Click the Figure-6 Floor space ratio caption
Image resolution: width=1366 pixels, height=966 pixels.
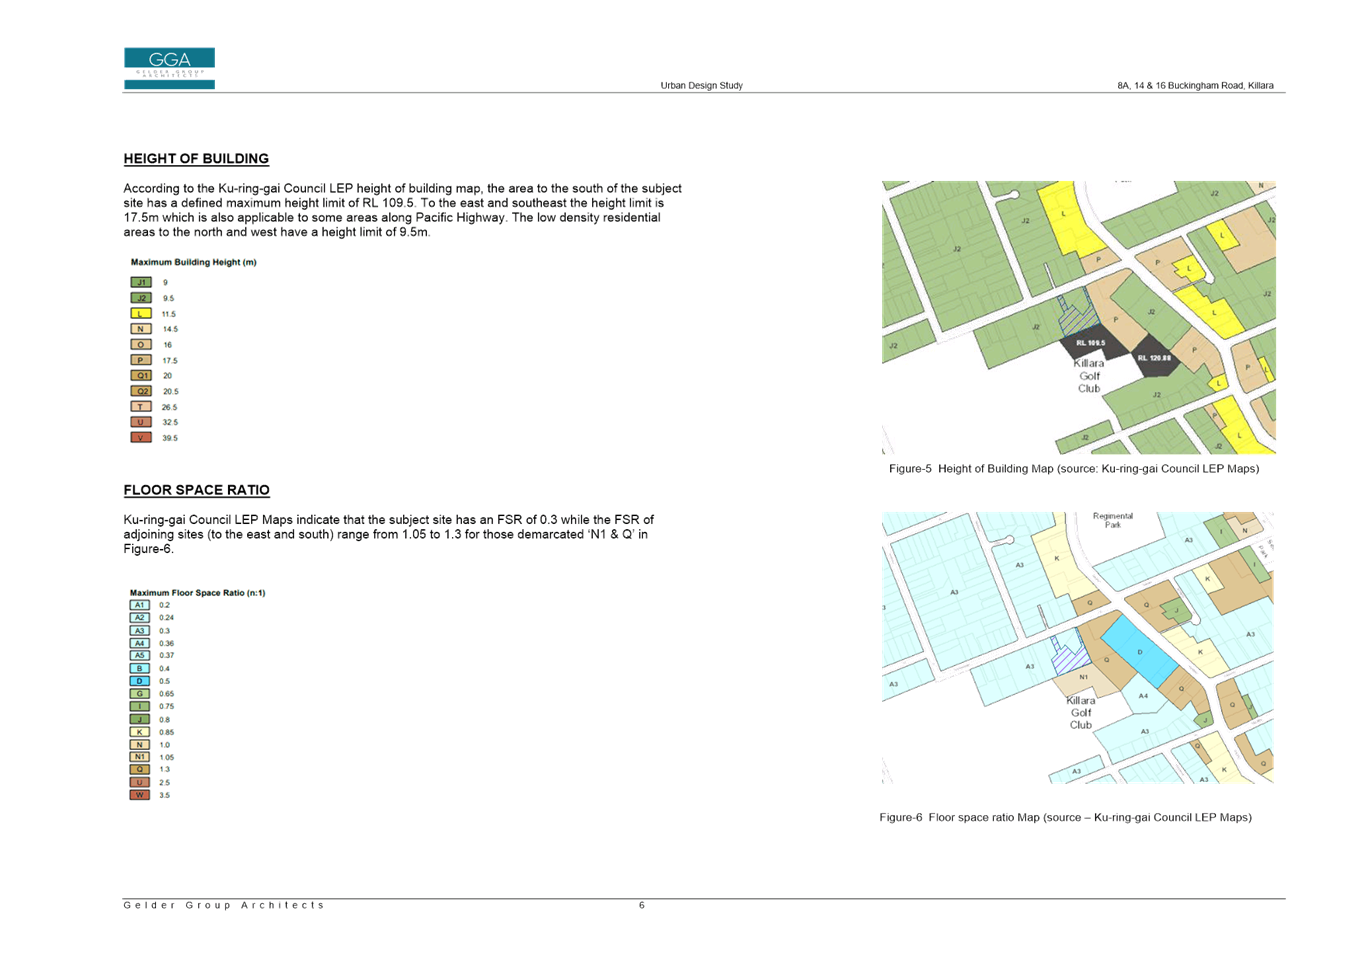coord(1065,818)
